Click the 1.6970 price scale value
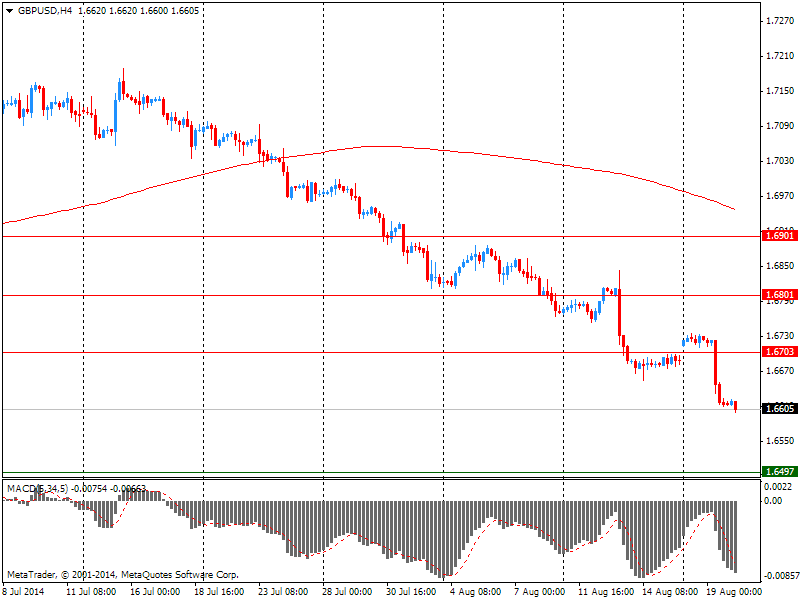Image resolution: width=800 pixels, height=600 pixels. [781, 196]
